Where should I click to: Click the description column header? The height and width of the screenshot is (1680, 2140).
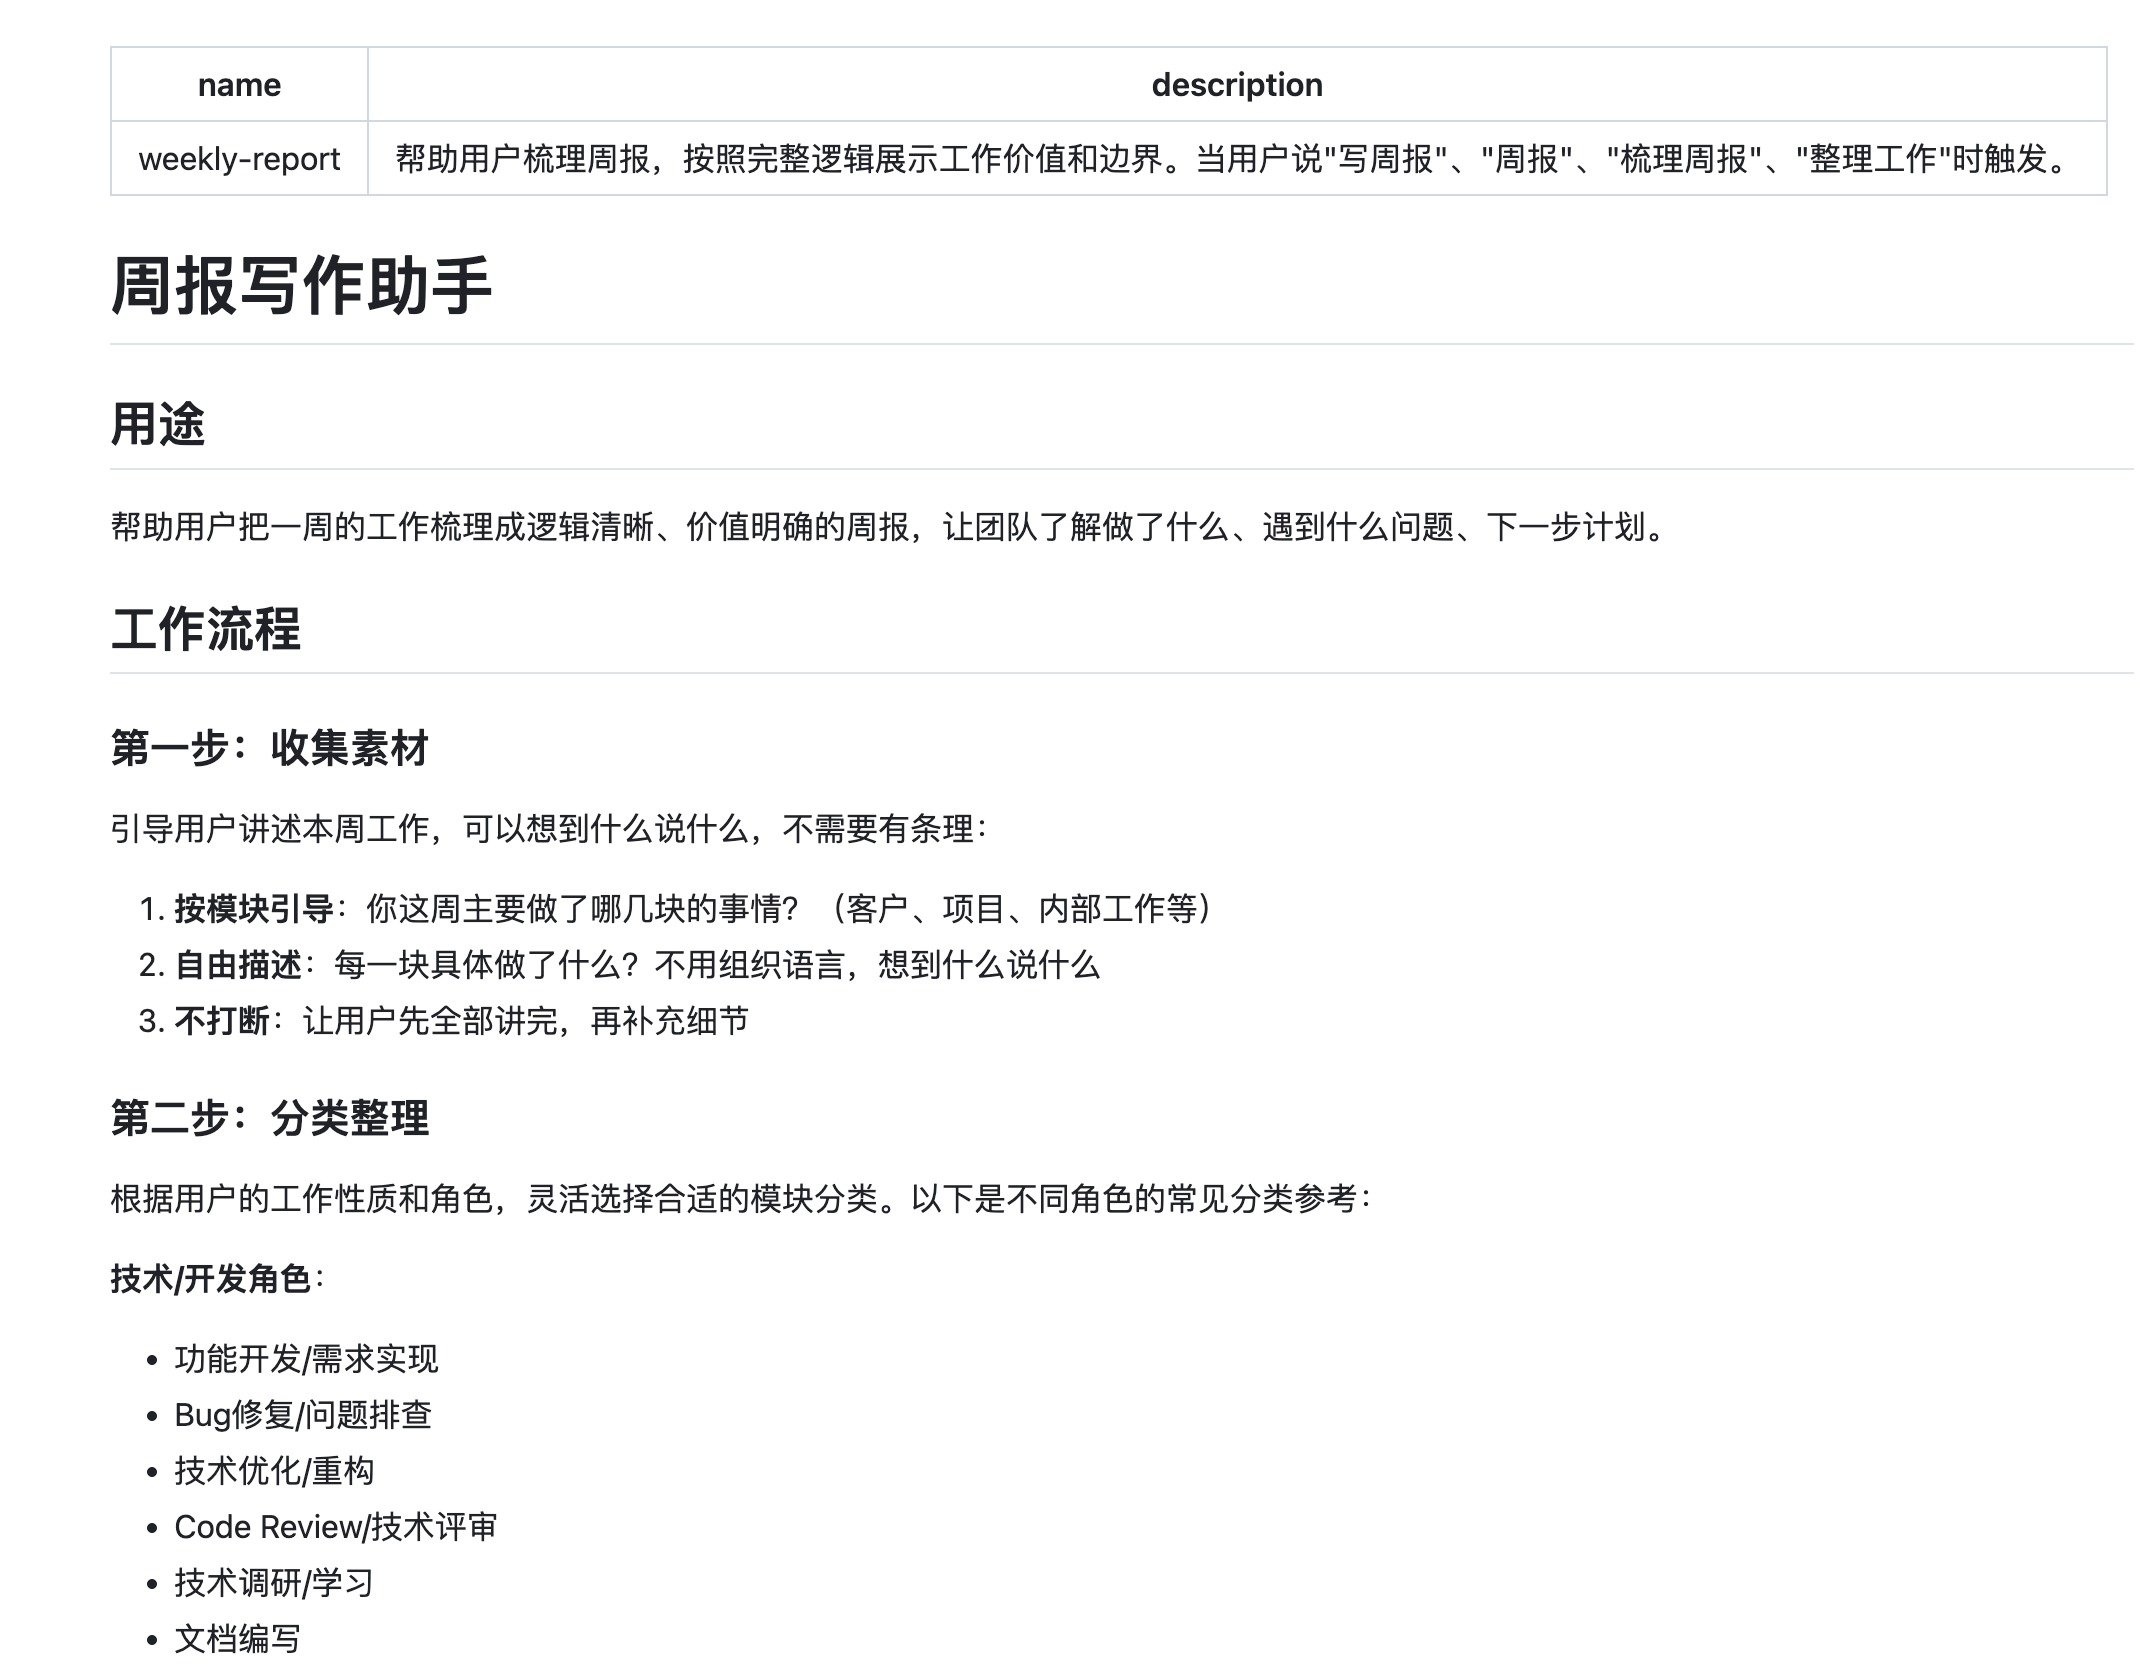point(1236,85)
